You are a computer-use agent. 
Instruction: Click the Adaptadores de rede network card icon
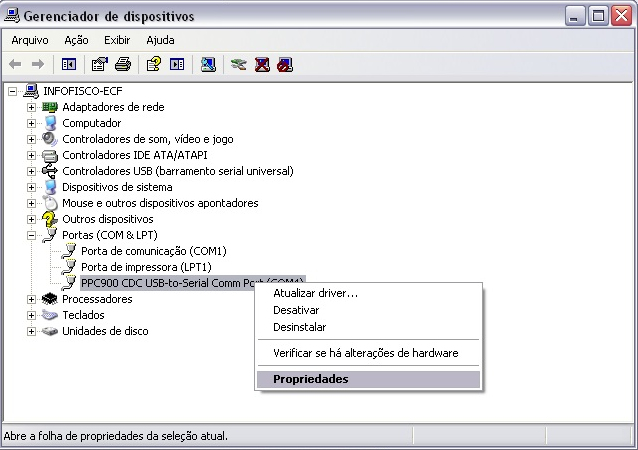pyautogui.click(x=50, y=107)
